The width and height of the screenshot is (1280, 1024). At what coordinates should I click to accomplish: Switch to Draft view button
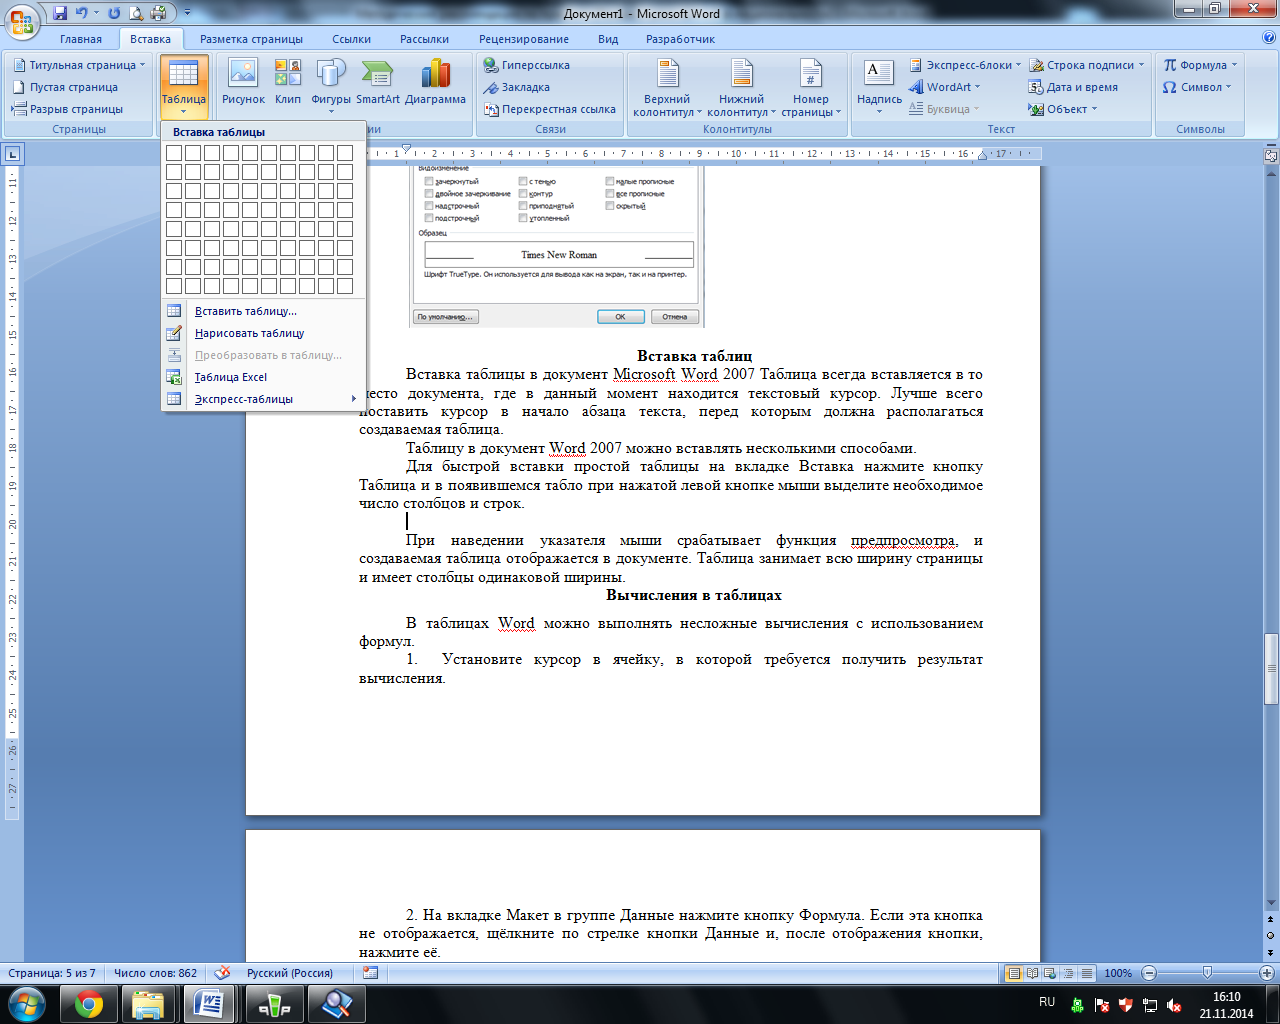1085,973
